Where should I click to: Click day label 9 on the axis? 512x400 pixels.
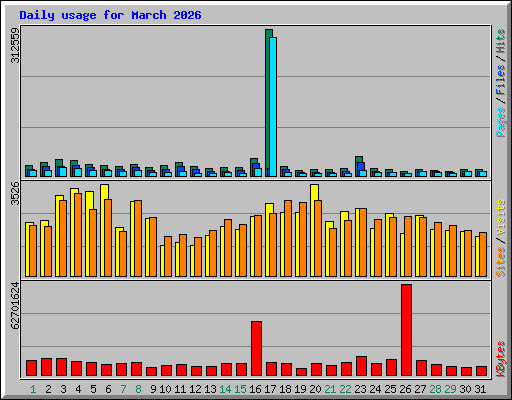pos(153,389)
